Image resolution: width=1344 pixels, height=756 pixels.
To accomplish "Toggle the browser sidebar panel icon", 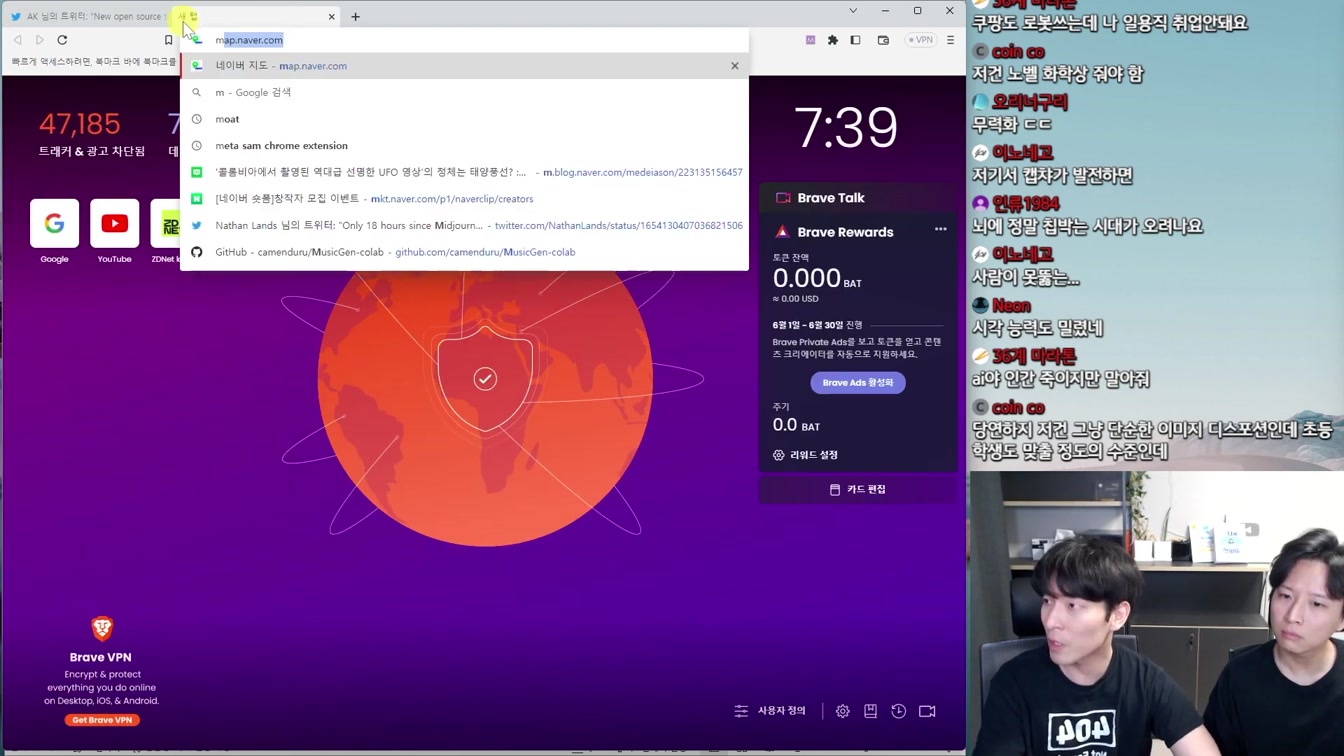I will pyautogui.click(x=855, y=40).
